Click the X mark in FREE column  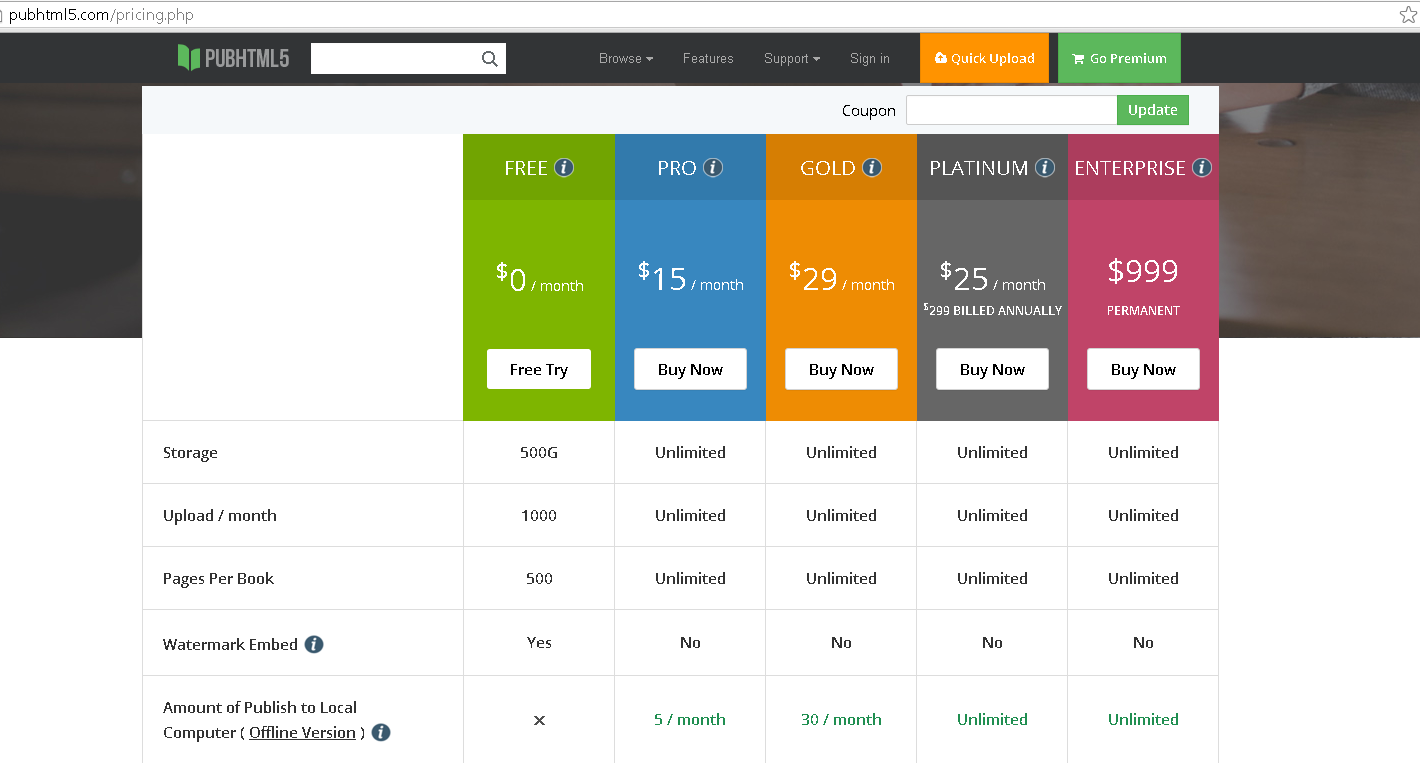(539, 720)
